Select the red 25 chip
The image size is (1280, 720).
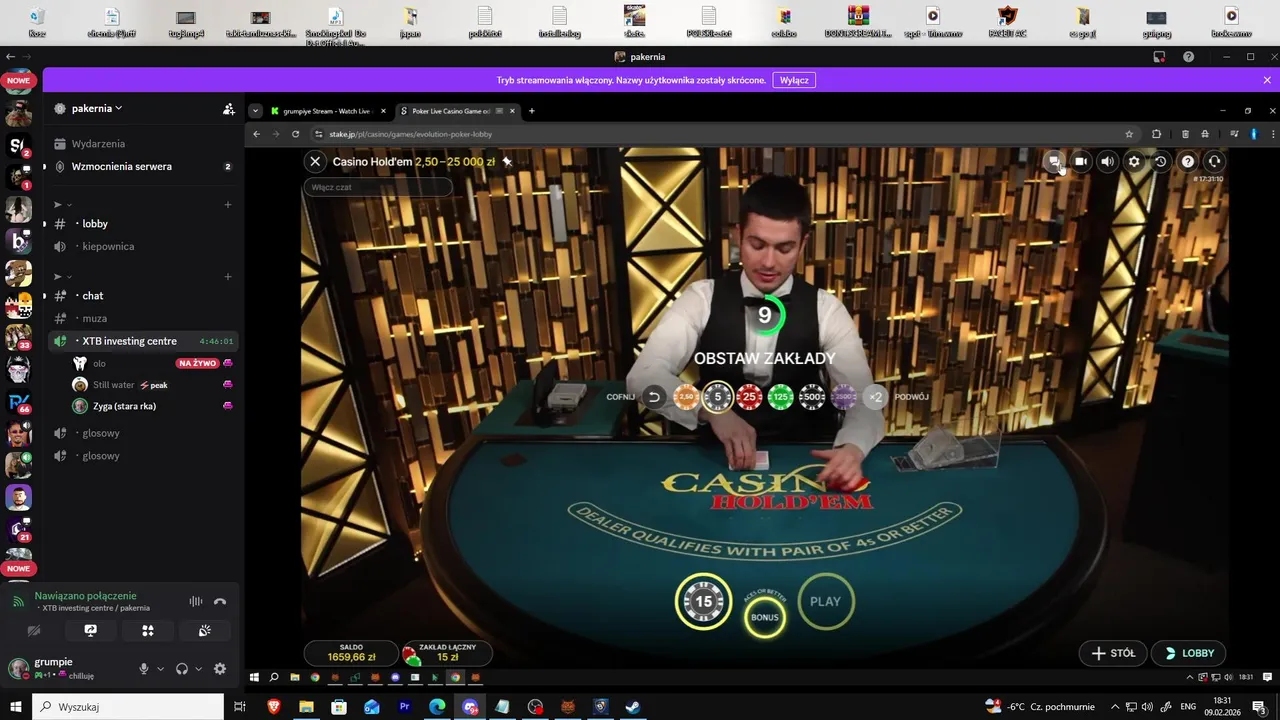pos(749,397)
